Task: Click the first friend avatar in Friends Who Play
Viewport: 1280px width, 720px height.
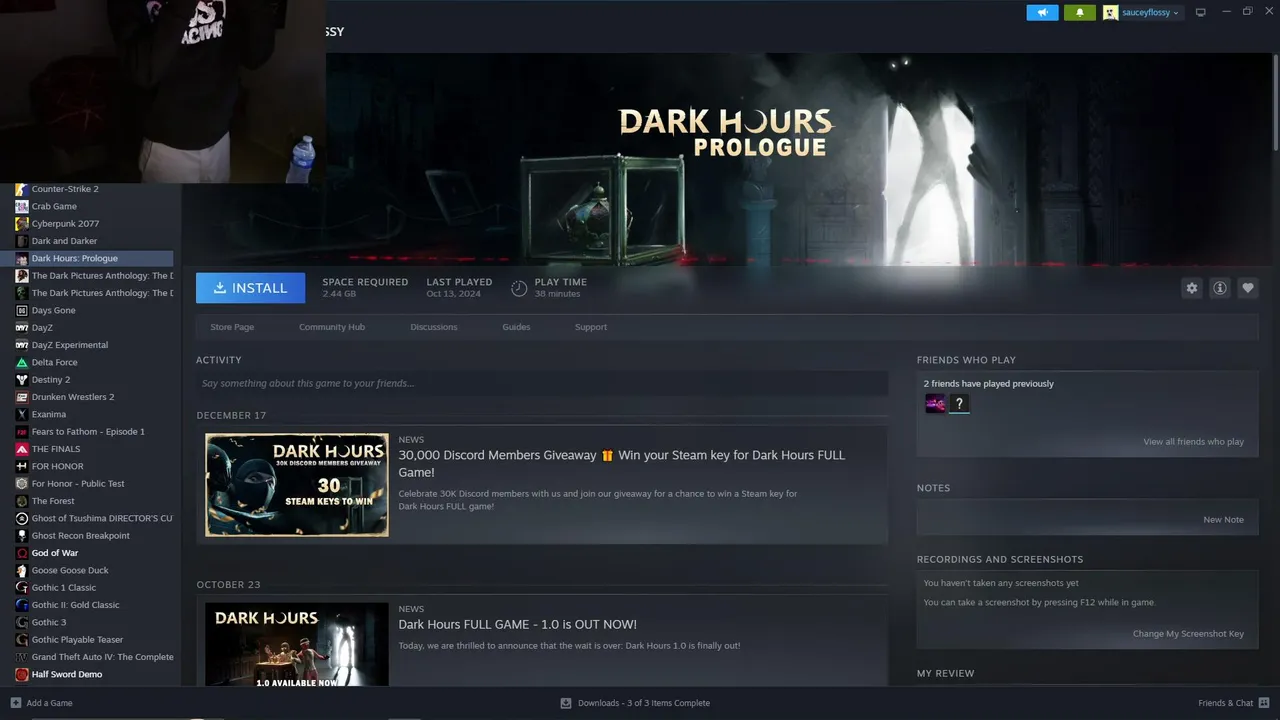Action: tap(935, 404)
